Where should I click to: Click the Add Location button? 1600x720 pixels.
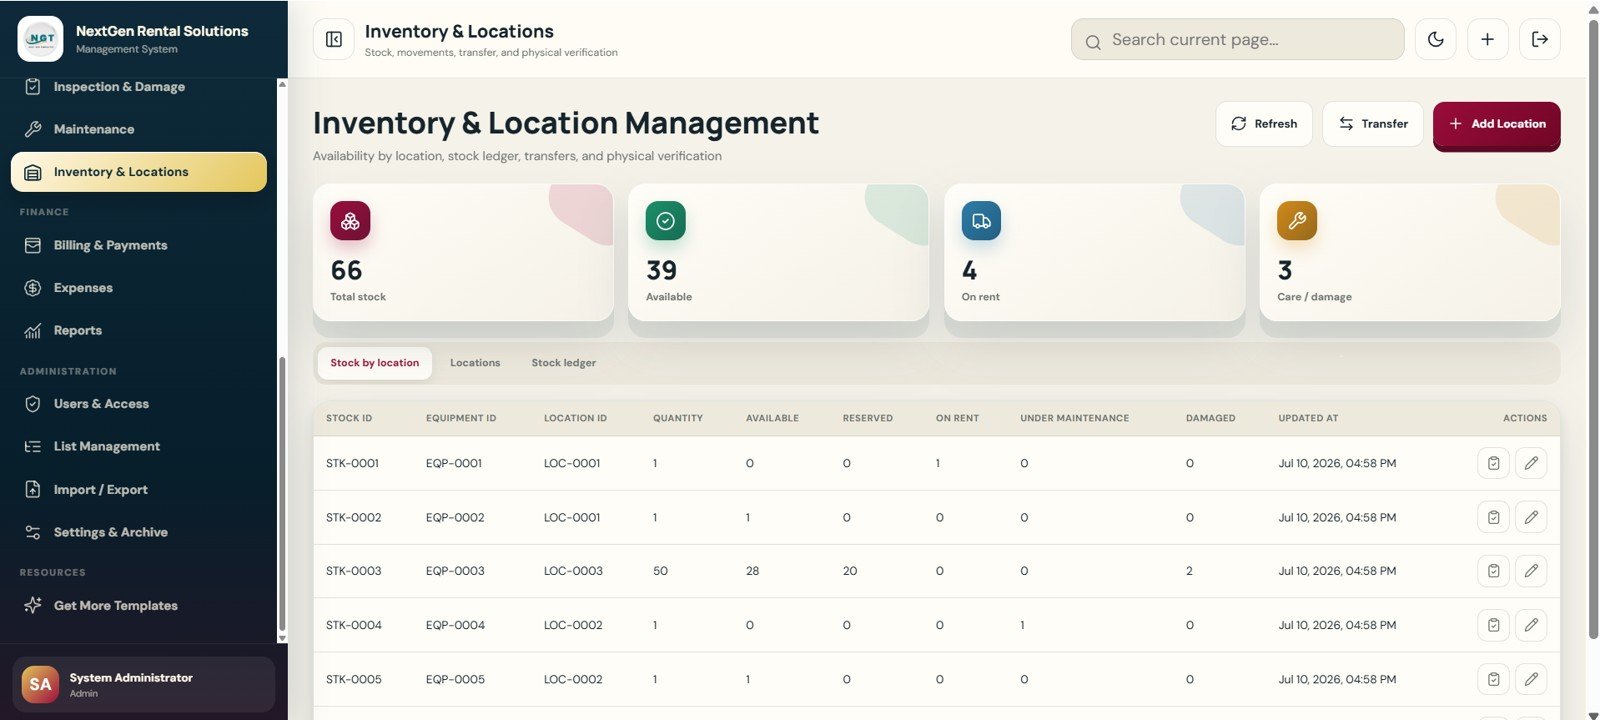tap(1496, 125)
